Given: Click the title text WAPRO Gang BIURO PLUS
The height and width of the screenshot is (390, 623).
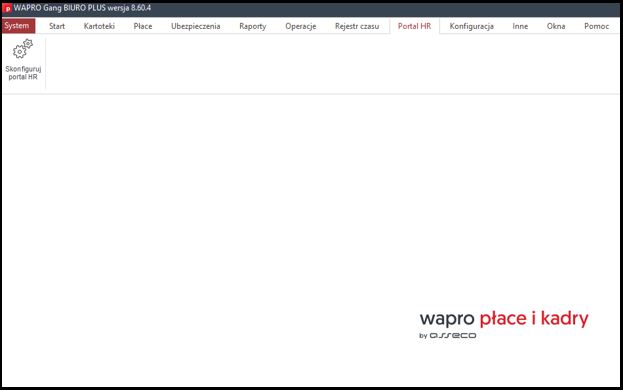Looking at the screenshot, I should click(60, 8).
